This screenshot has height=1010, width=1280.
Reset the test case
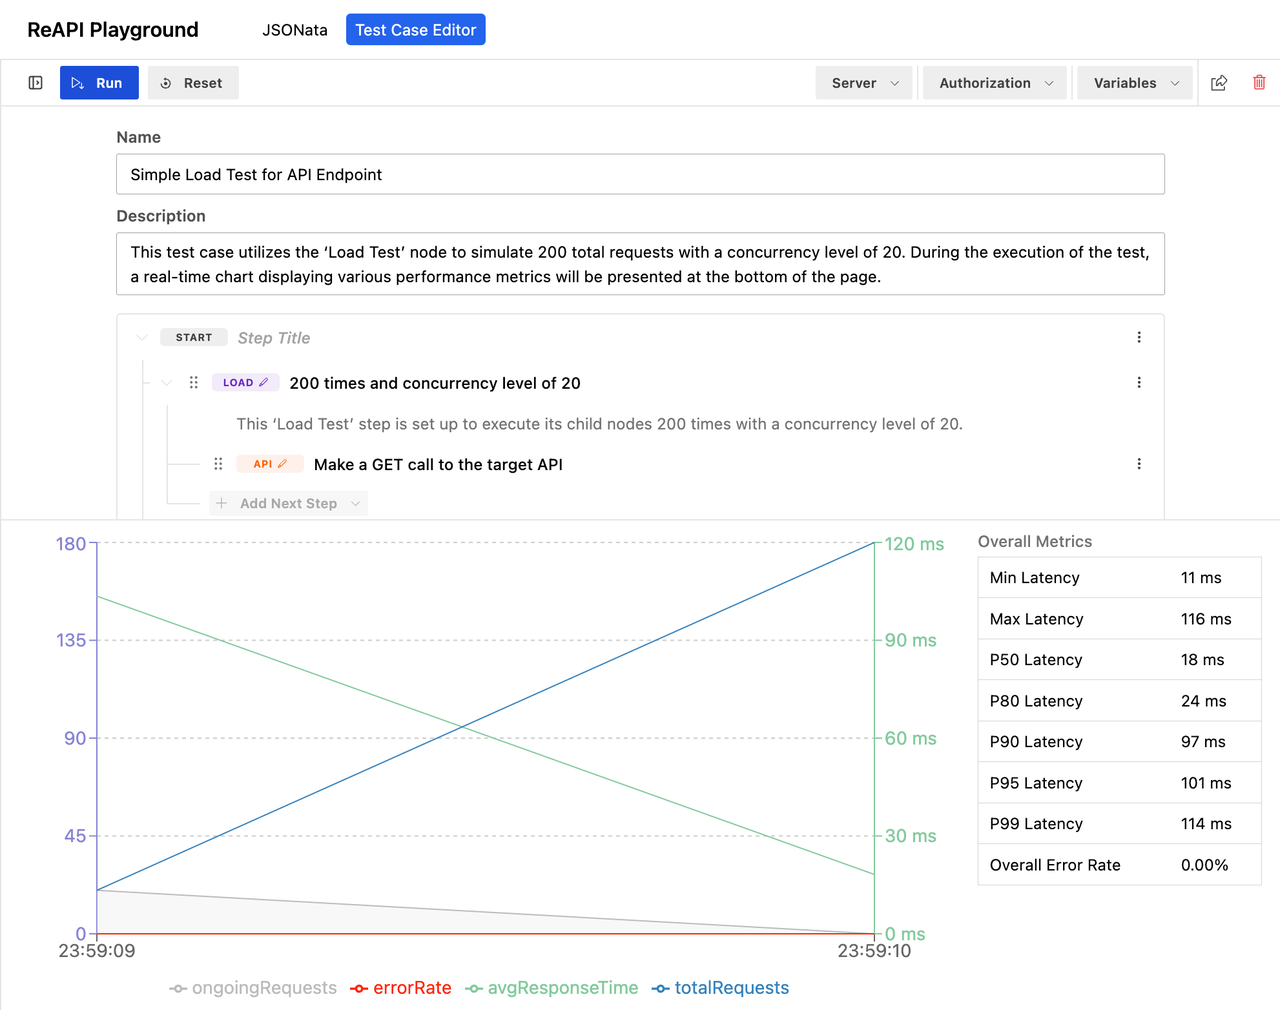[193, 83]
